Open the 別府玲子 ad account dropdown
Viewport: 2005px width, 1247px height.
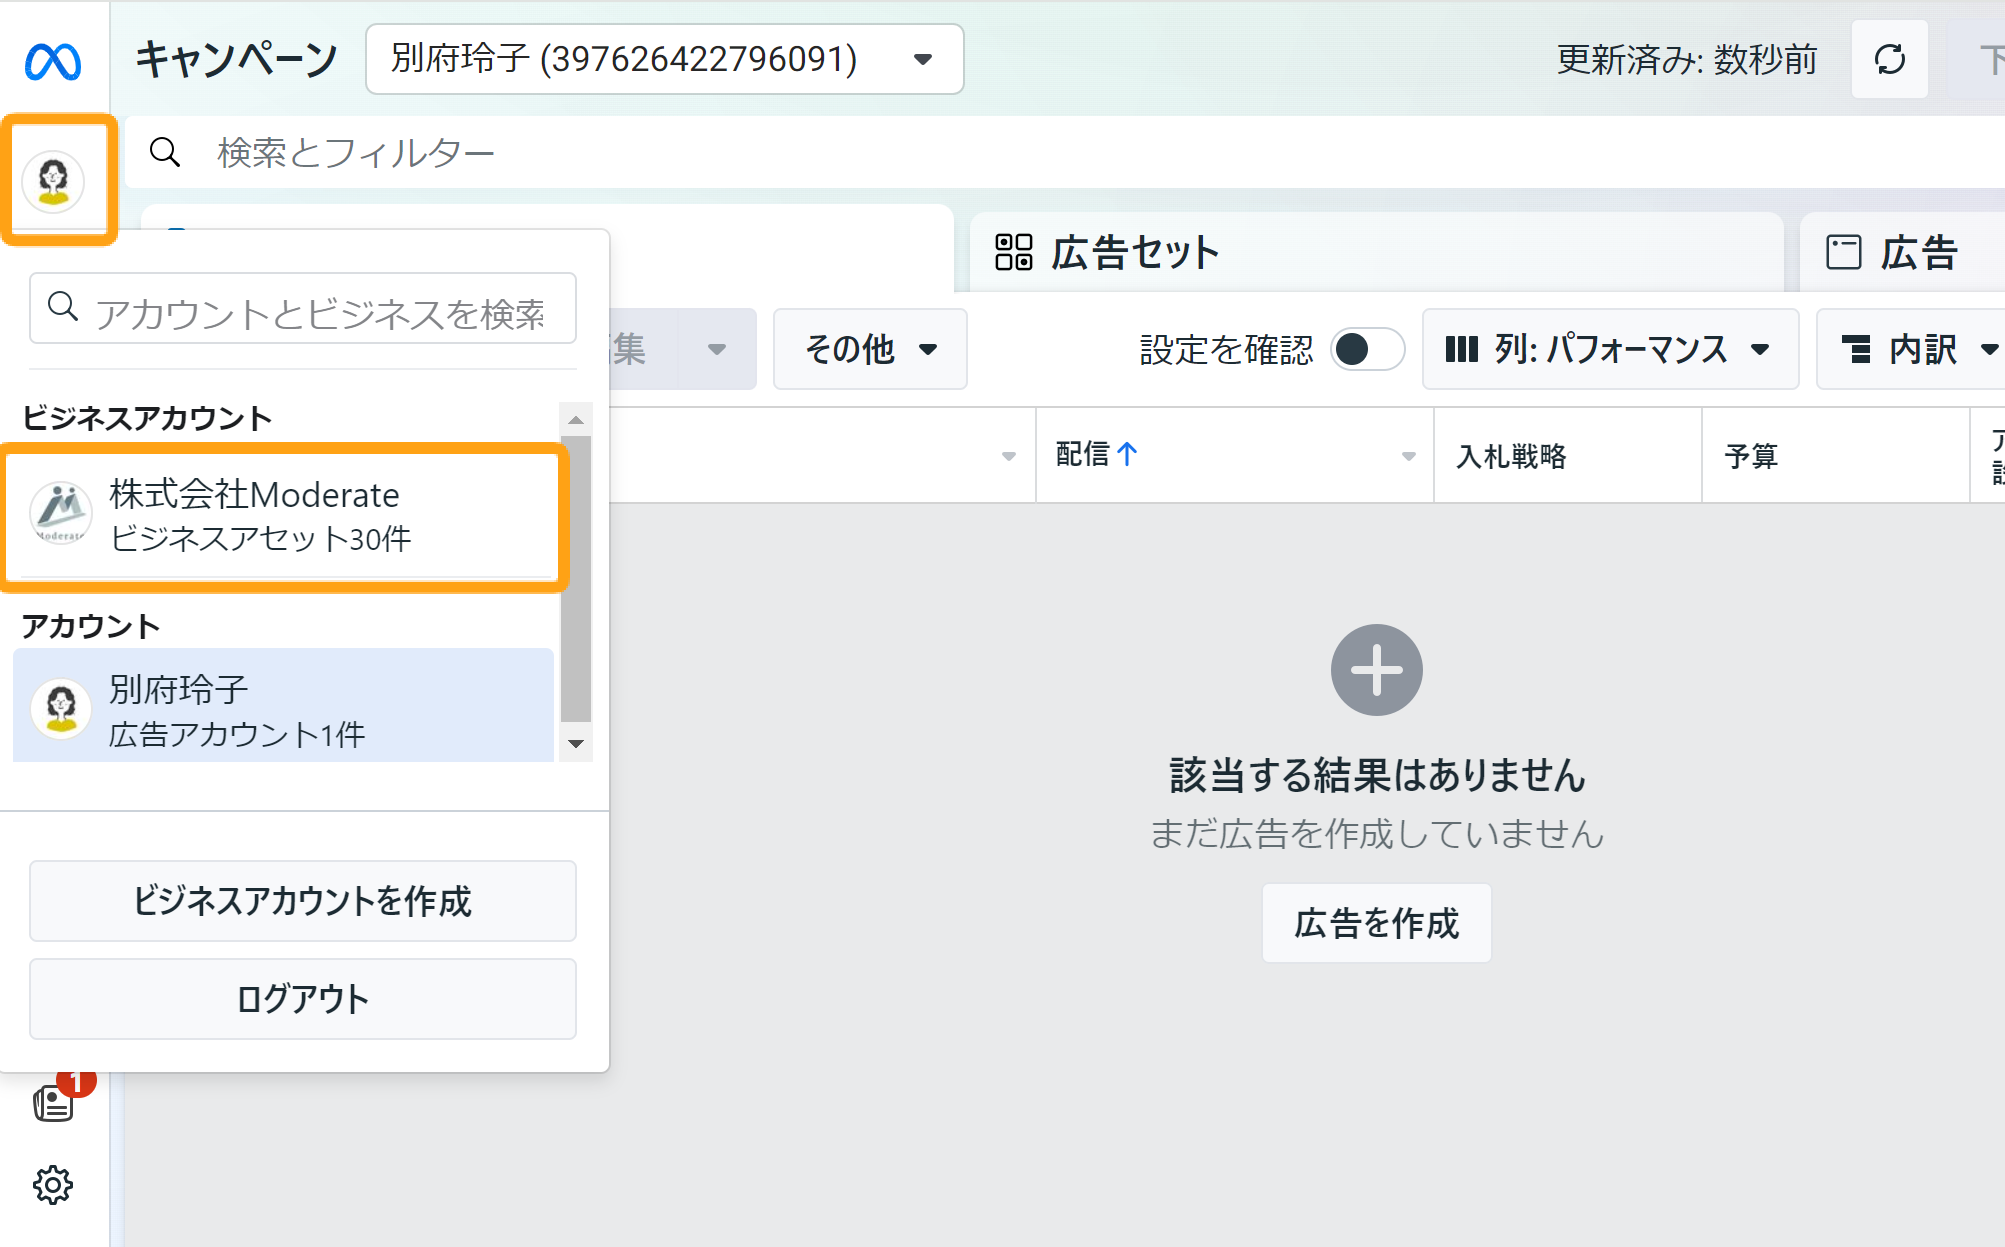pyautogui.click(x=665, y=60)
